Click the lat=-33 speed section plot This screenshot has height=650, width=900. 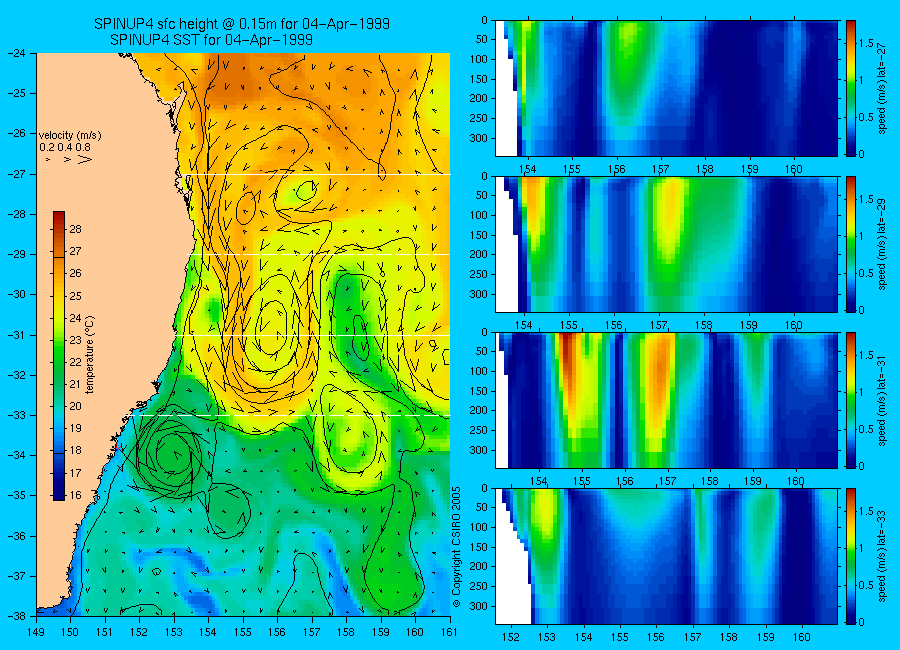click(x=666, y=556)
